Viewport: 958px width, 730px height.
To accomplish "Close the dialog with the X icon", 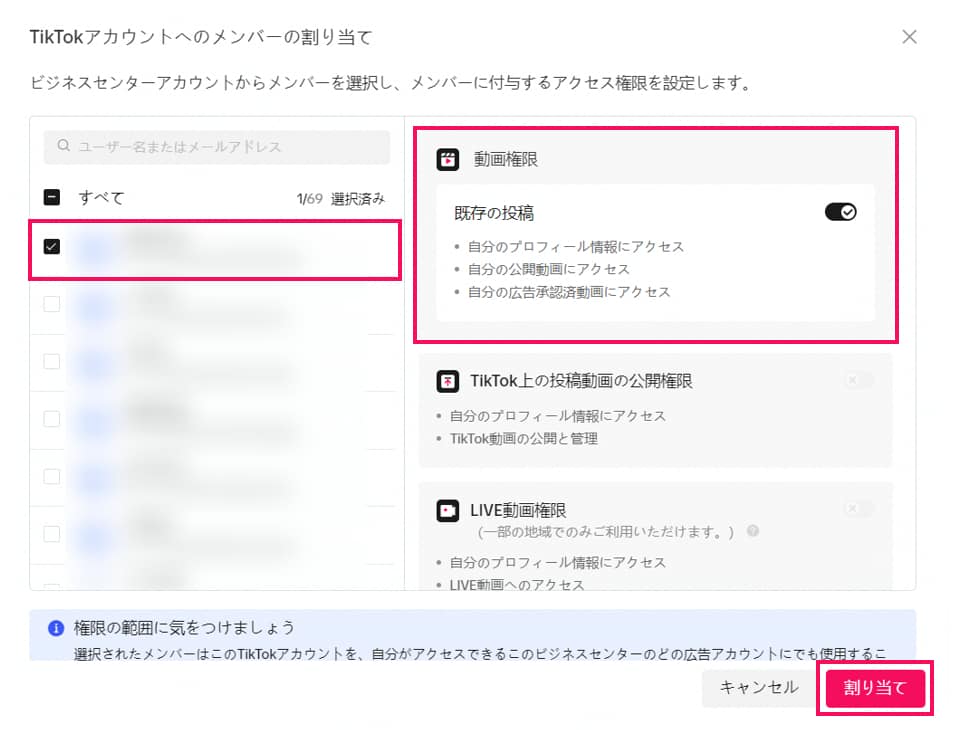I will [909, 37].
